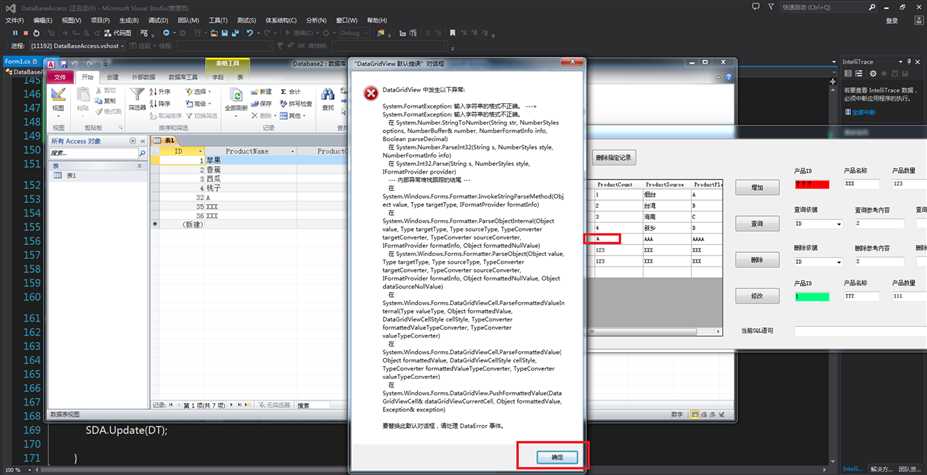Switch to Access 字段 ribbon tab
This screenshot has width=927, height=475.
pyautogui.click(x=218, y=77)
